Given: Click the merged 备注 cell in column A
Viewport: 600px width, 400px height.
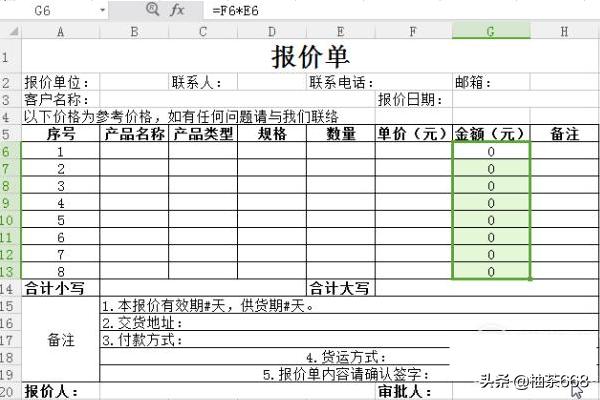Looking at the screenshot, I should pyautogui.click(x=60, y=340).
